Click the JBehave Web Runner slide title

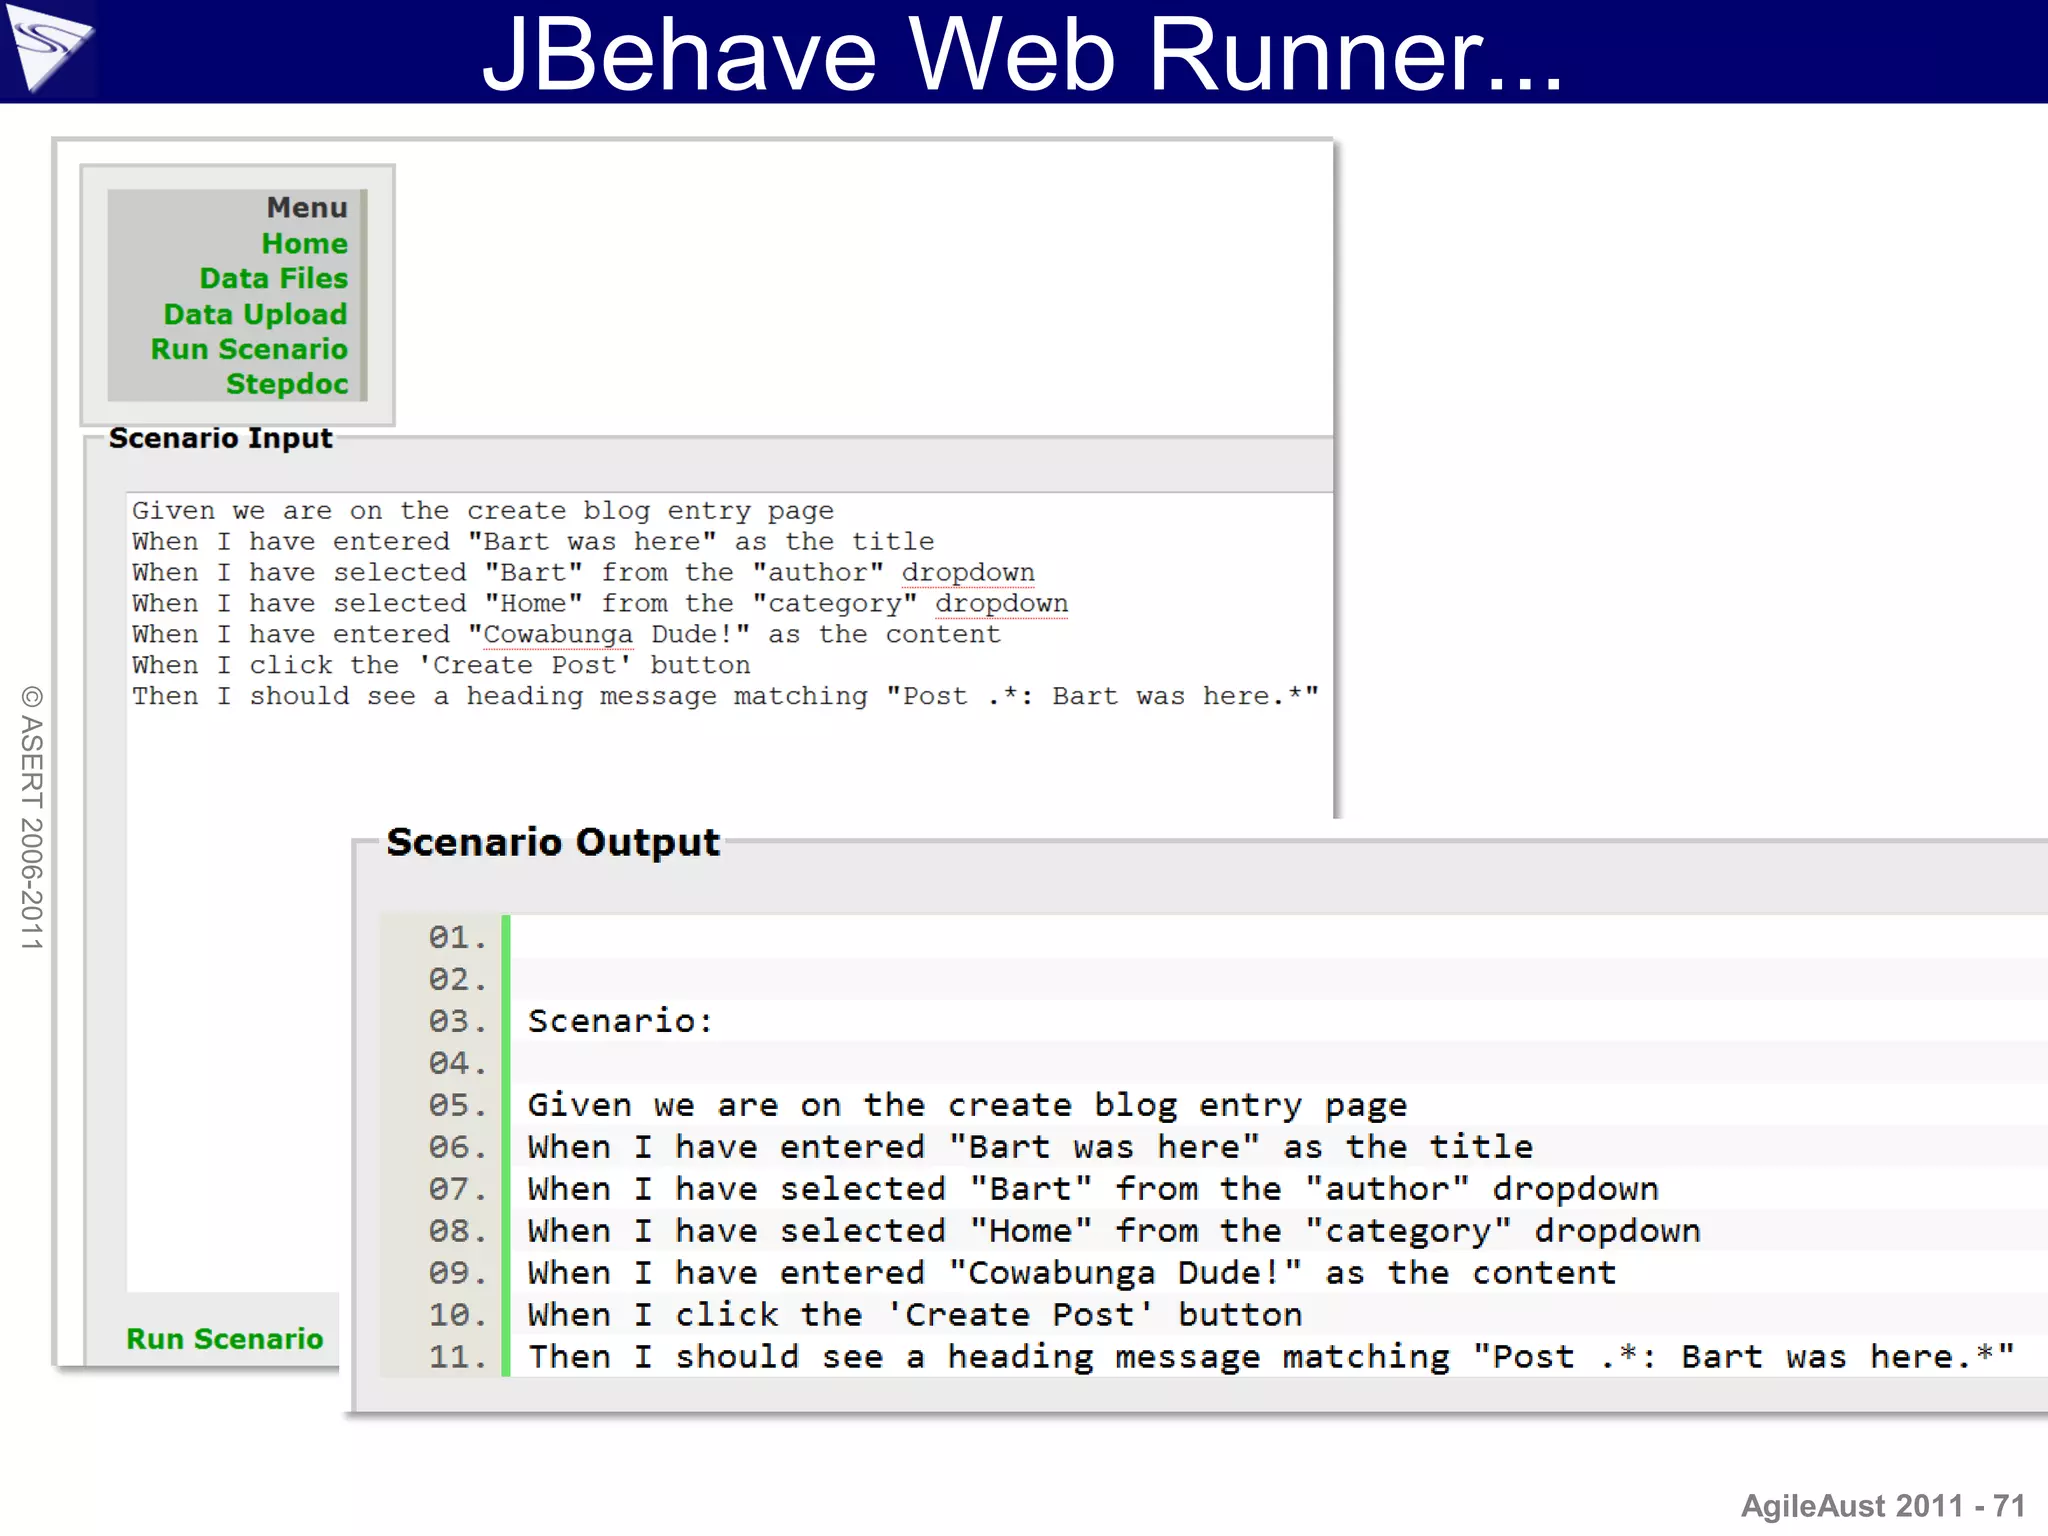[1022, 54]
